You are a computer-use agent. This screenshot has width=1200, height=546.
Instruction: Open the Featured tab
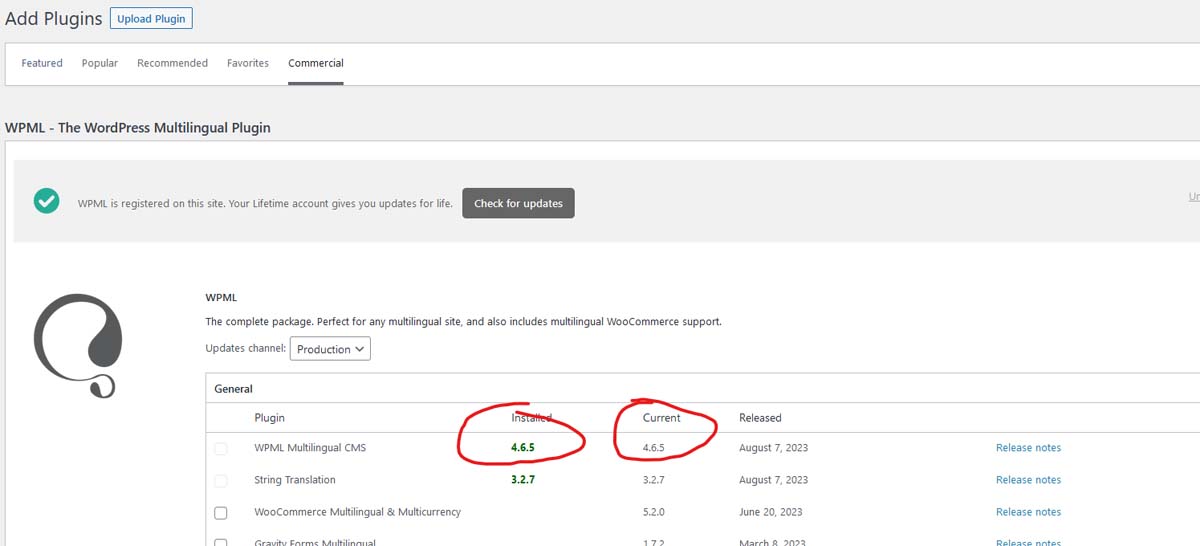42,63
